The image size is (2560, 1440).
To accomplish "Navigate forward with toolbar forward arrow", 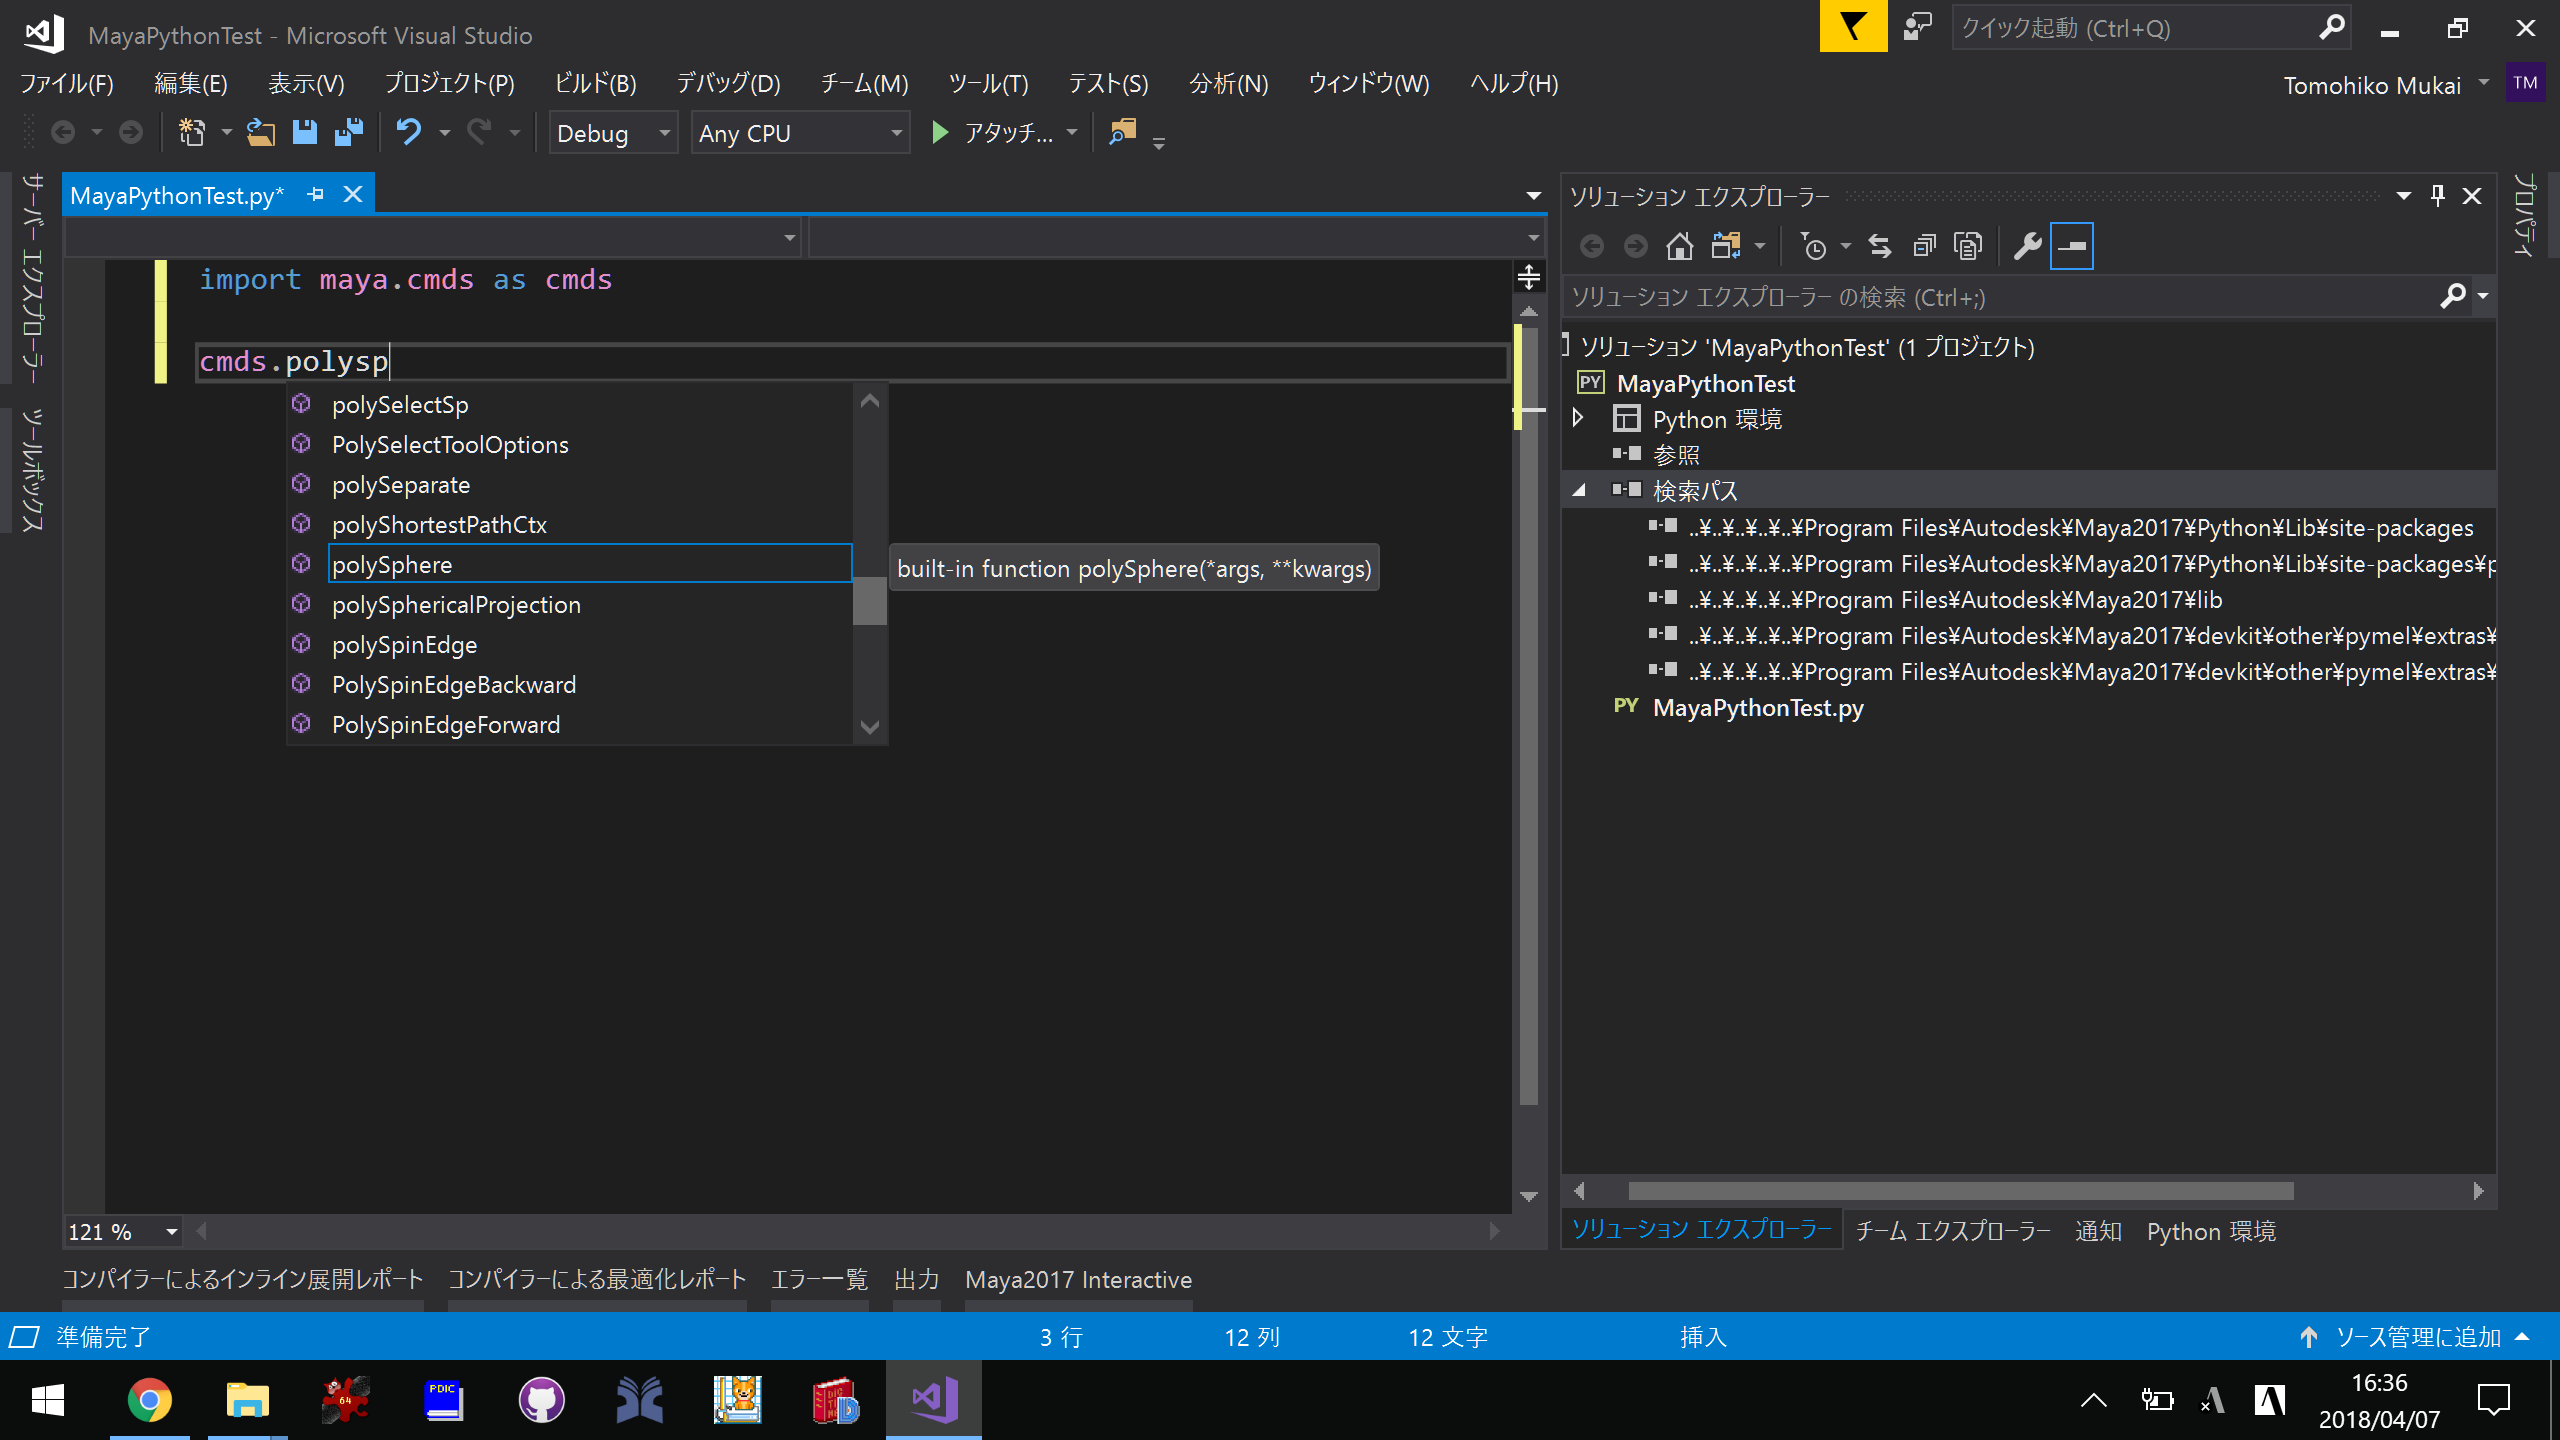I will coord(131,132).
